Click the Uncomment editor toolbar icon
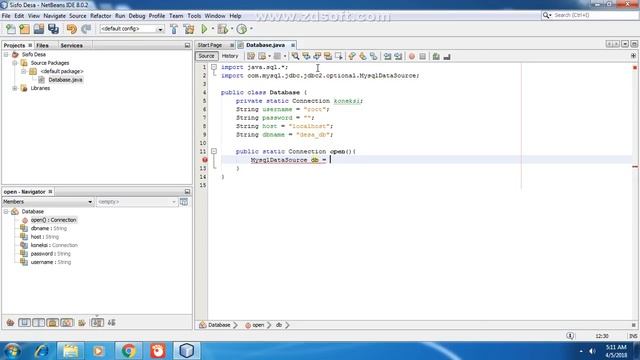This screenshot has width=640, height=360. (x=447, y=56)
